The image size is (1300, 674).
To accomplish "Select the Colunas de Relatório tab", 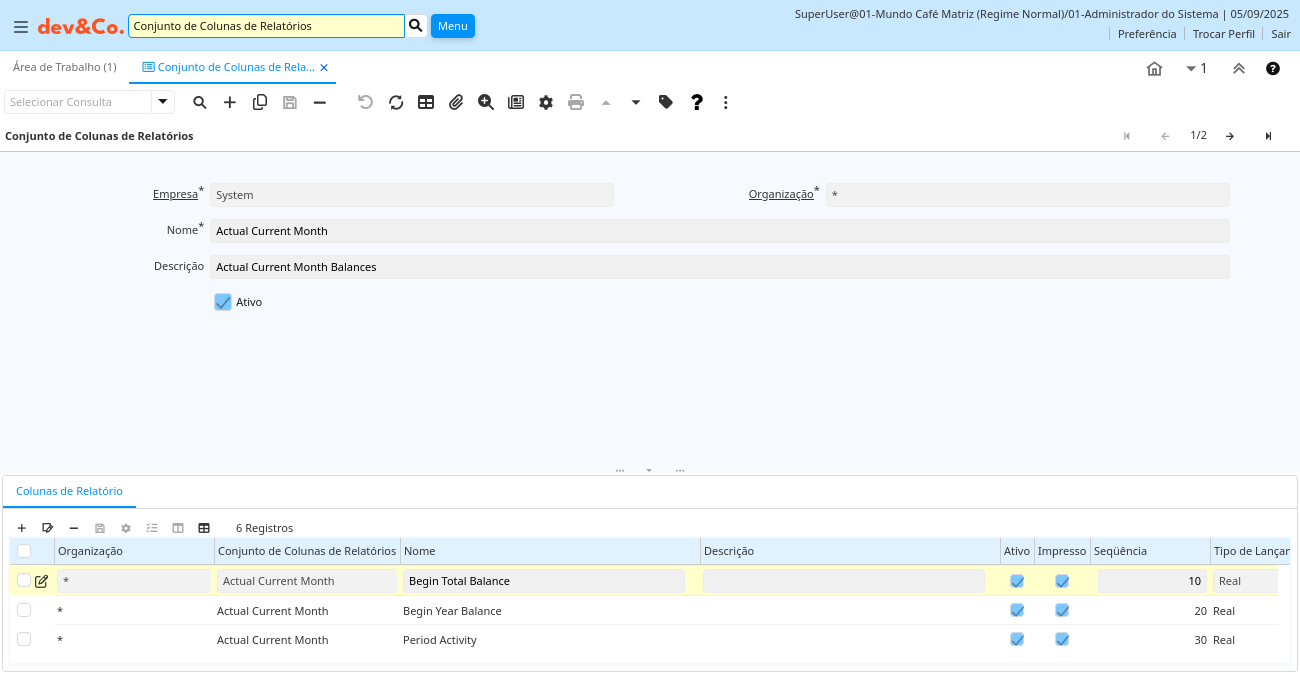I will 69,491.
